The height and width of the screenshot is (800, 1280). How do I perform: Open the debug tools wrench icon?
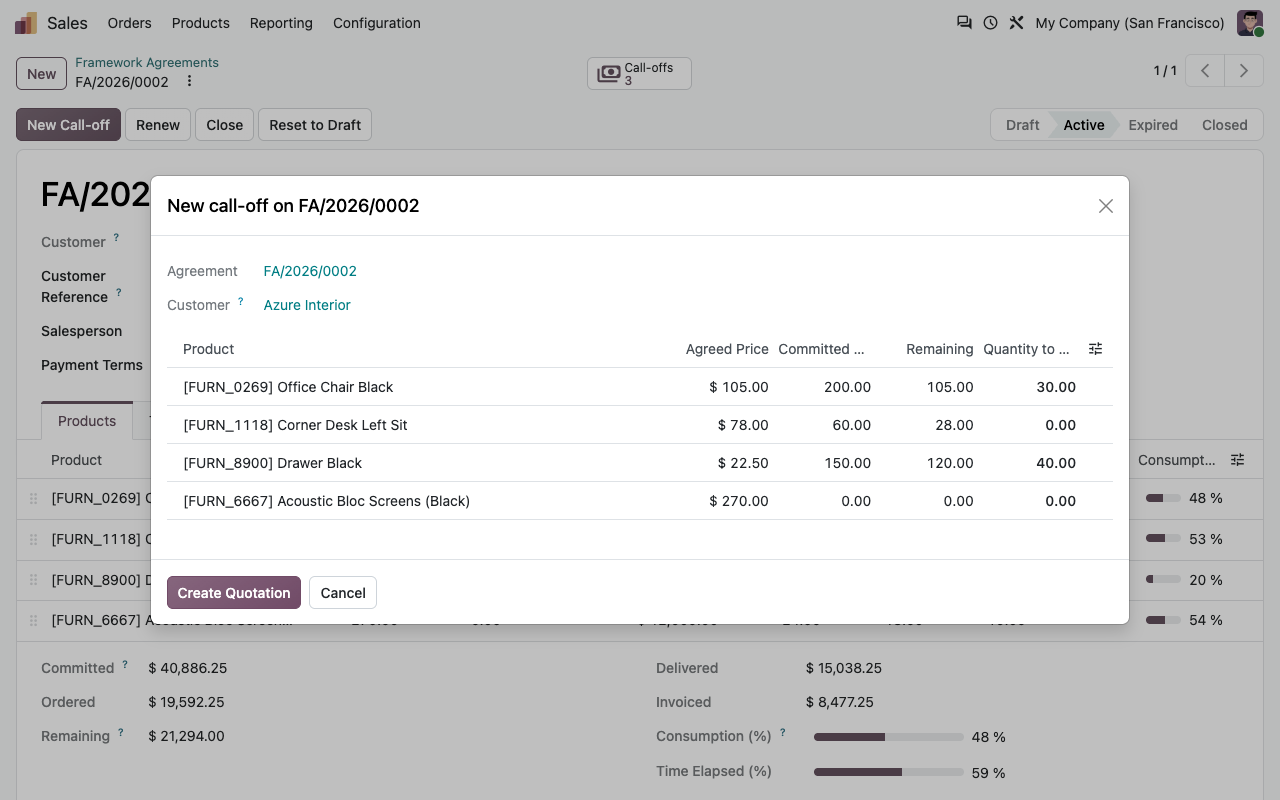point(1016,22)
